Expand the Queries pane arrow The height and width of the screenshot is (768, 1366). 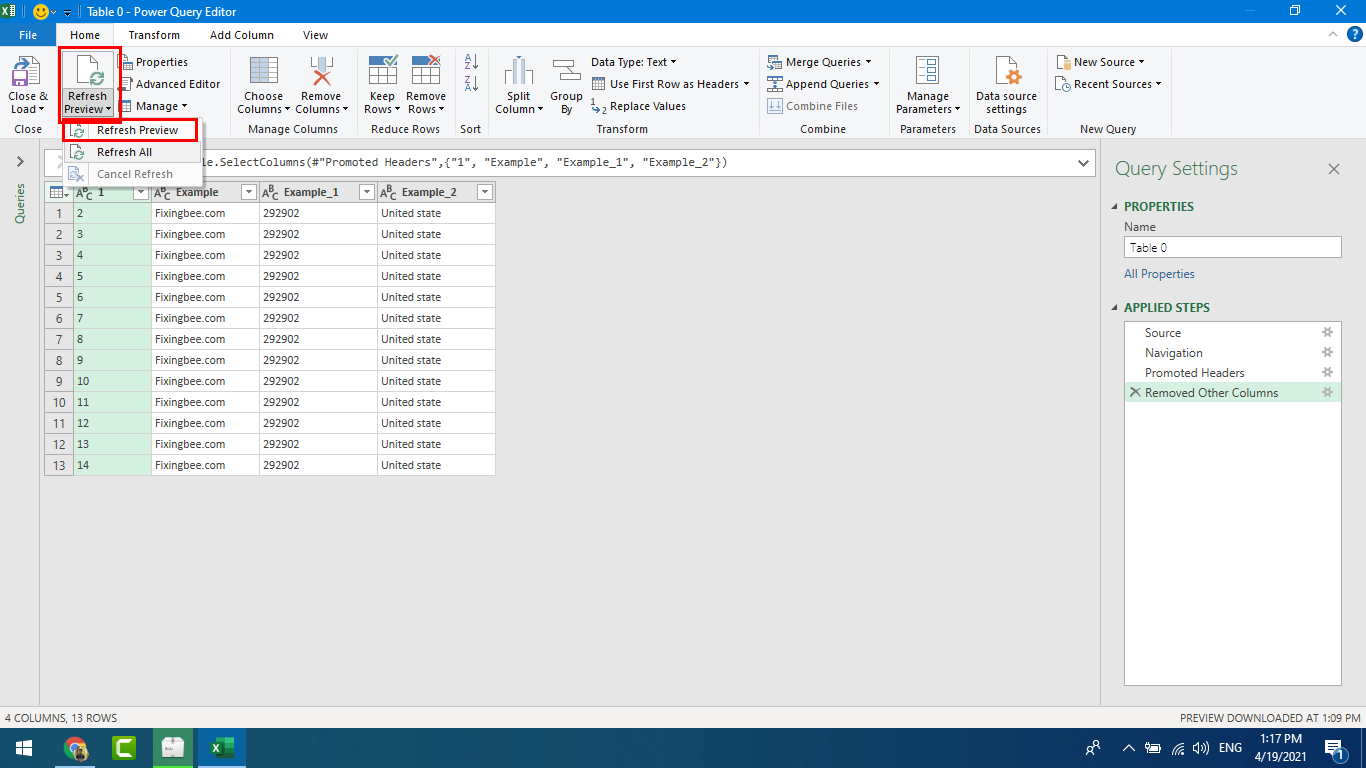point(20,162)
